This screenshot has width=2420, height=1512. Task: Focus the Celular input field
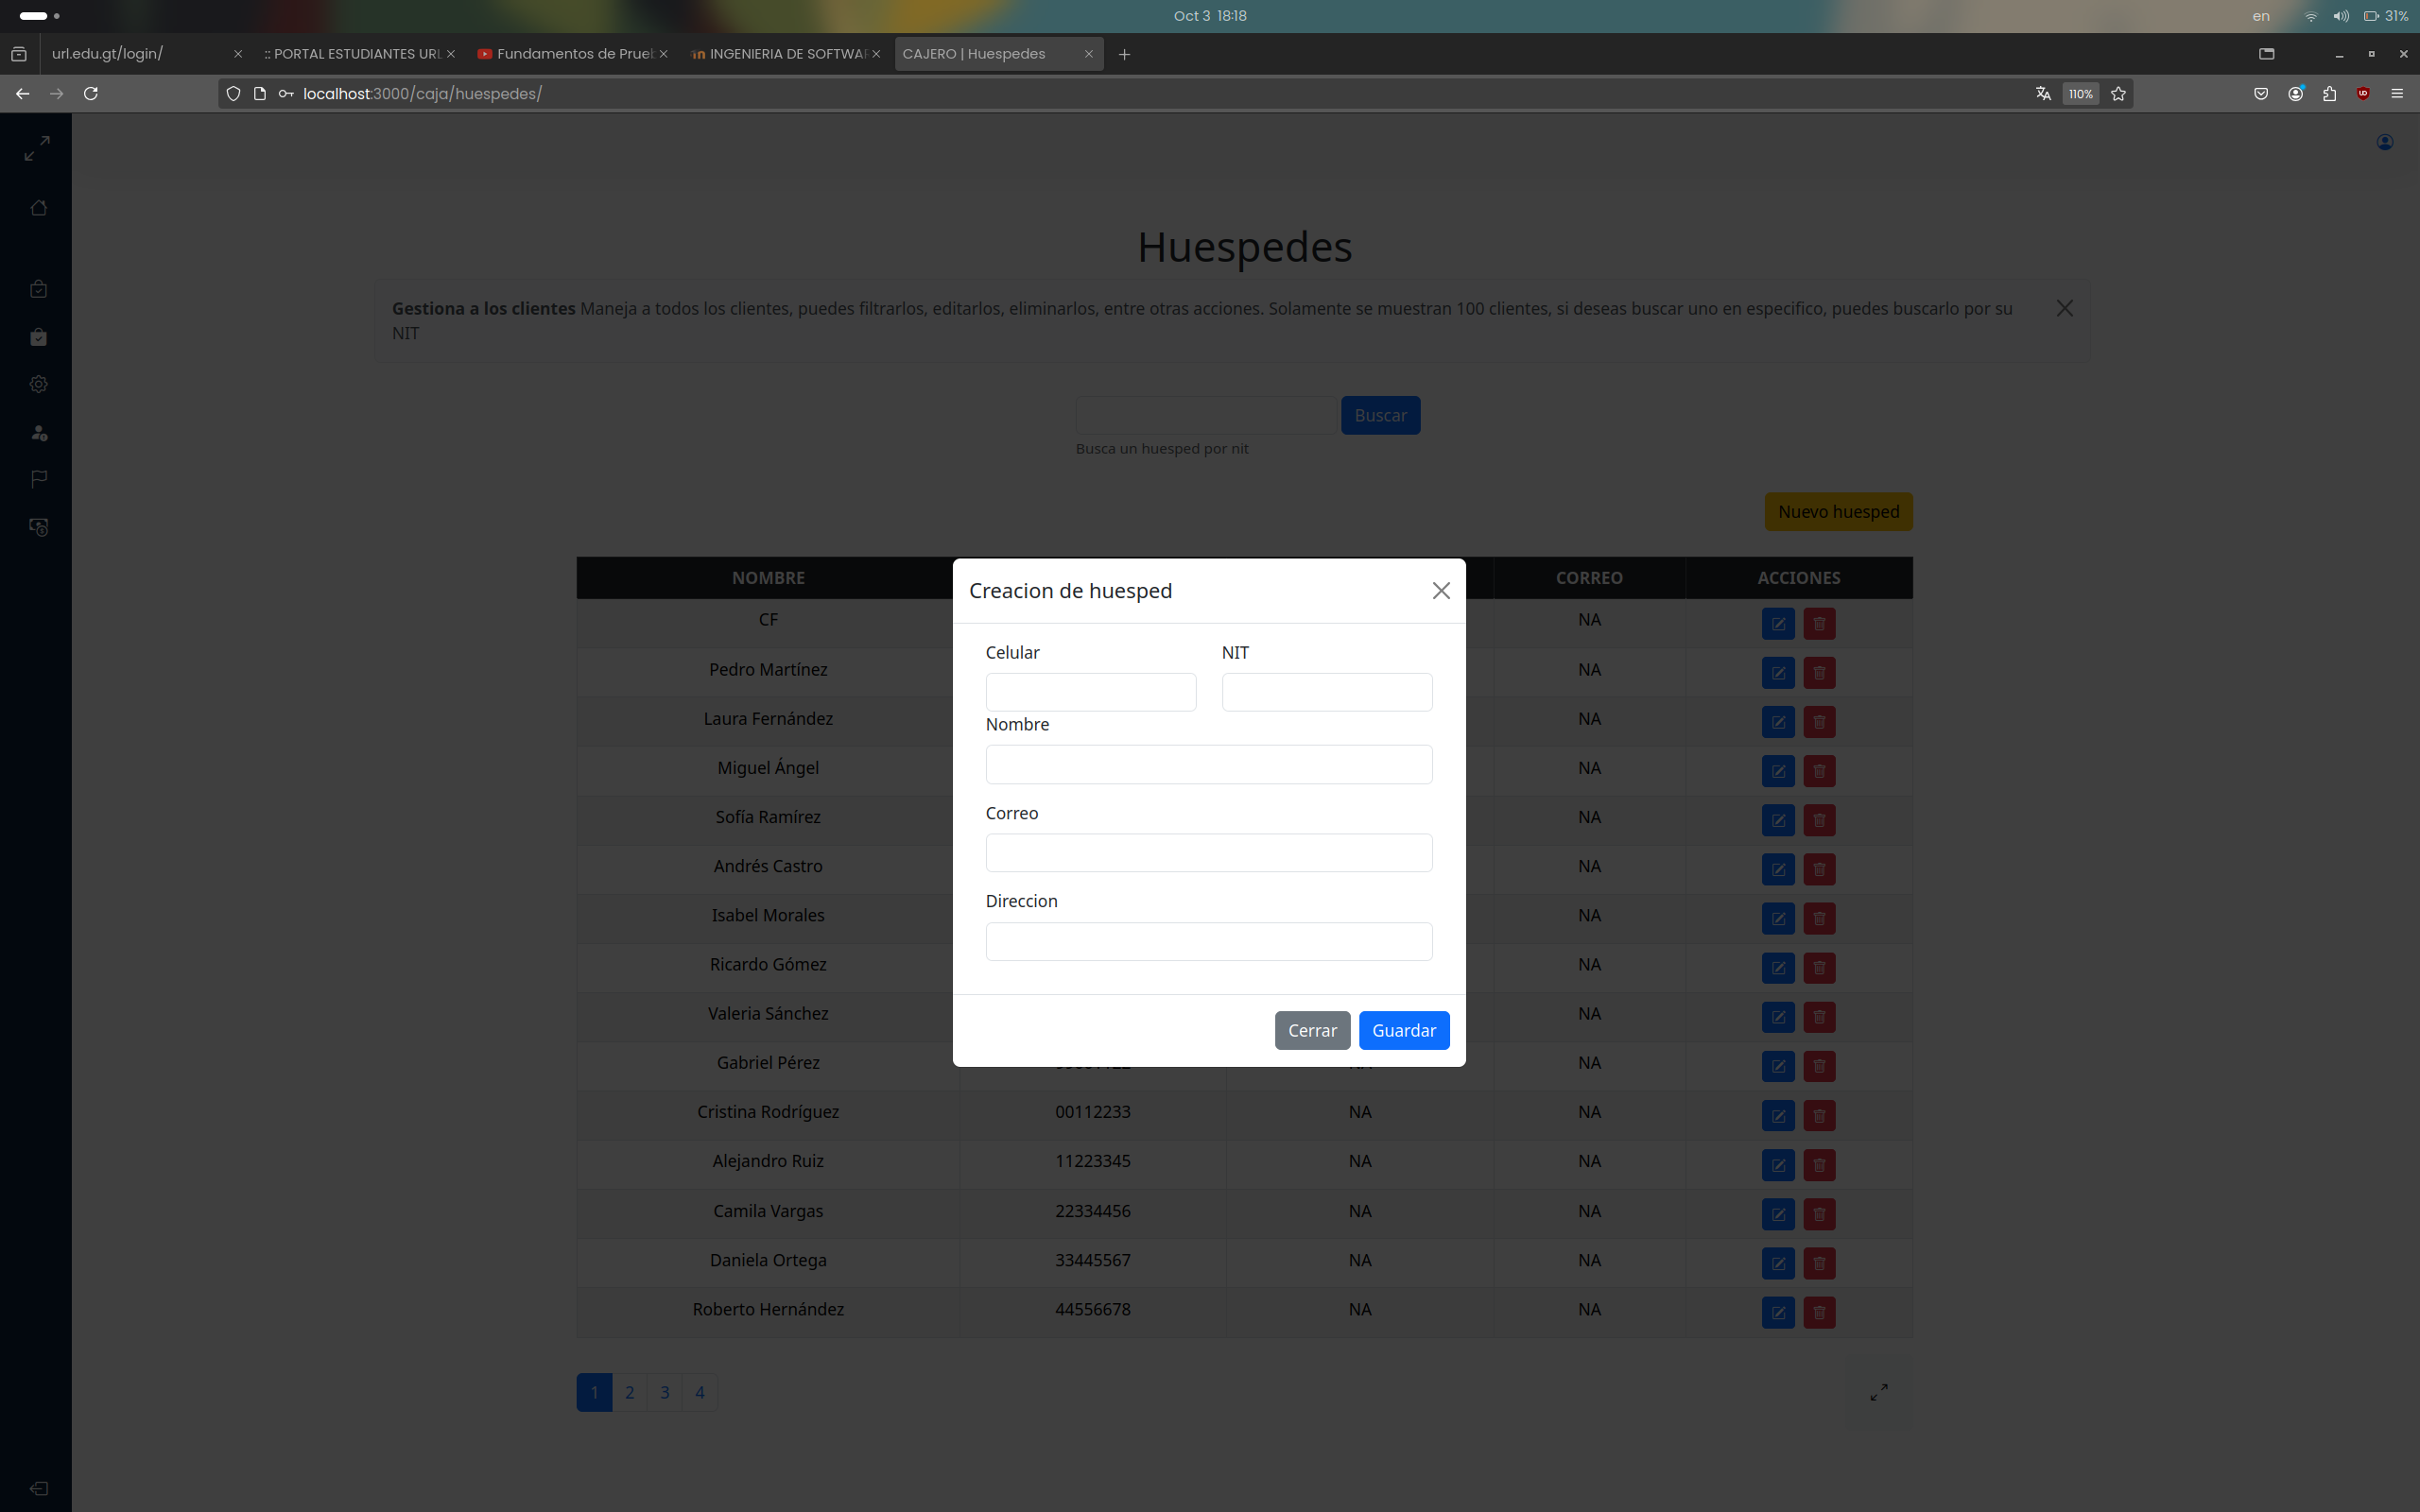(x=1090, y=692)
